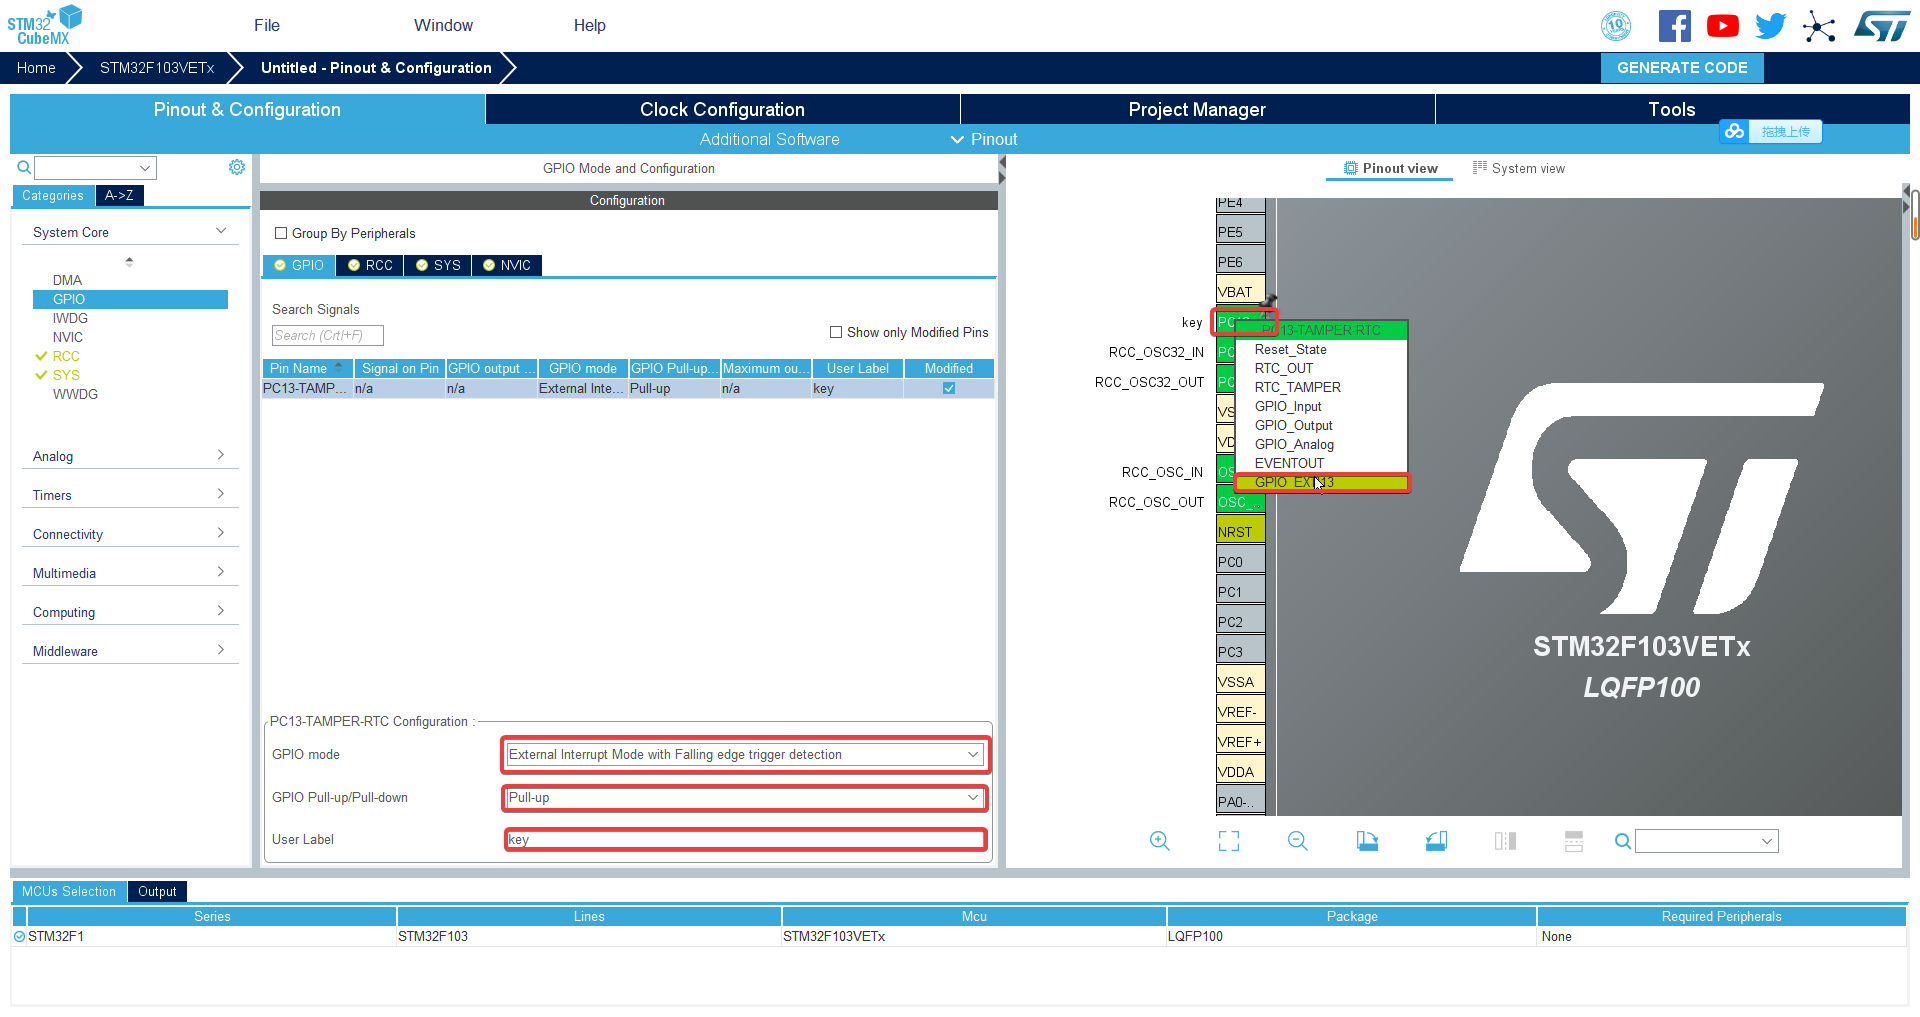Zoom in on the pinout view

point(1160,841)
